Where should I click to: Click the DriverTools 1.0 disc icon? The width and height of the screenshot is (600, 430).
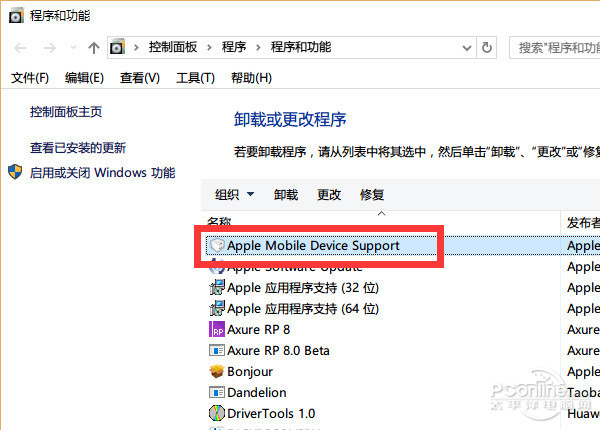[x=217, y=414]
